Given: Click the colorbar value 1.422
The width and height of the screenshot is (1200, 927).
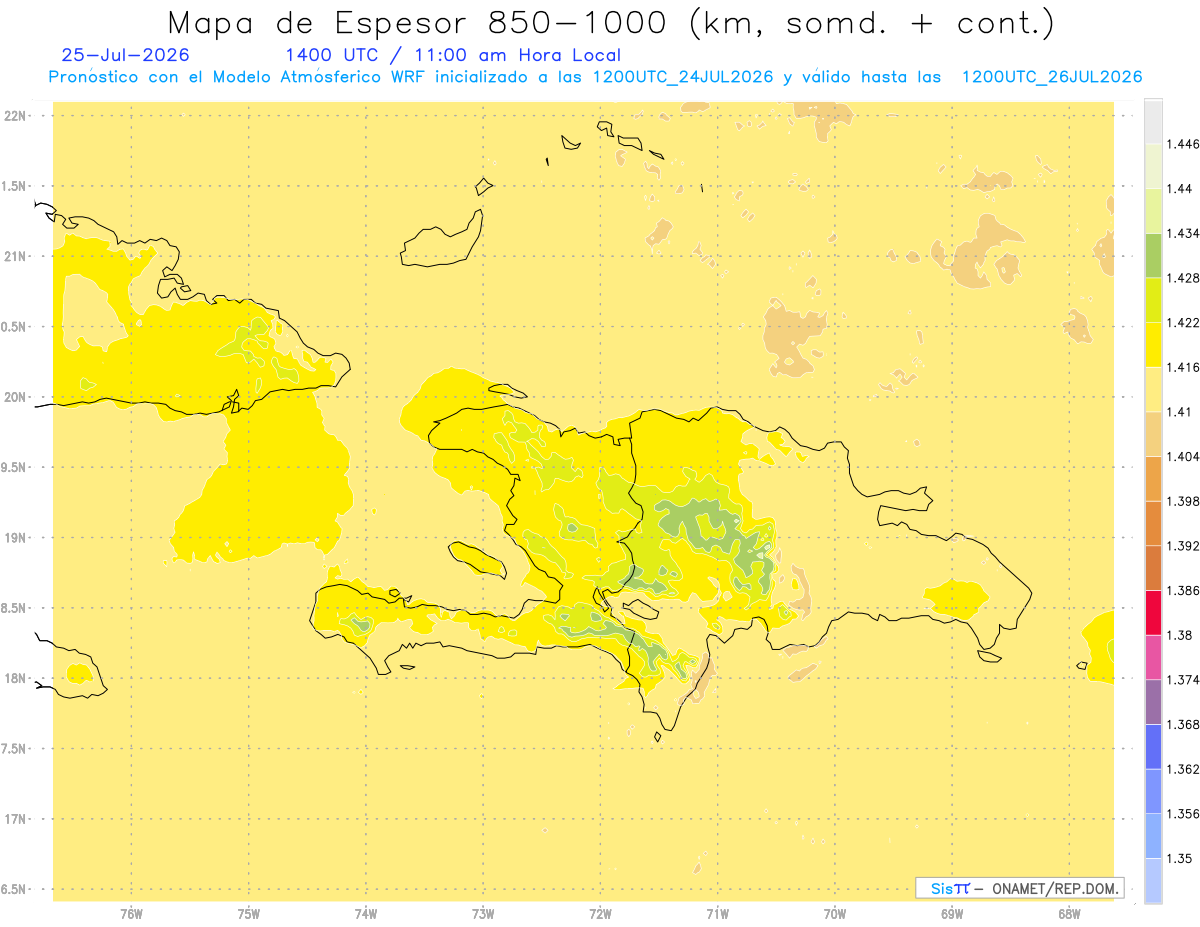Looking at the screenshot, I should [1182, 323].
